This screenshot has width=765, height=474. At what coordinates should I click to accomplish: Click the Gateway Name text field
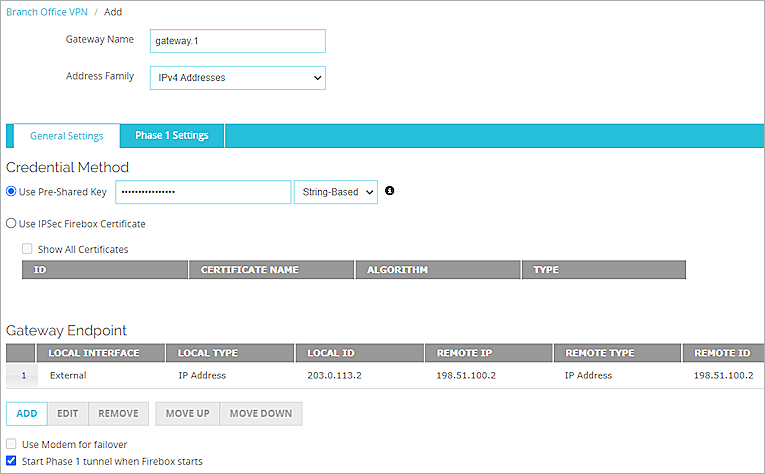(237, 41)
